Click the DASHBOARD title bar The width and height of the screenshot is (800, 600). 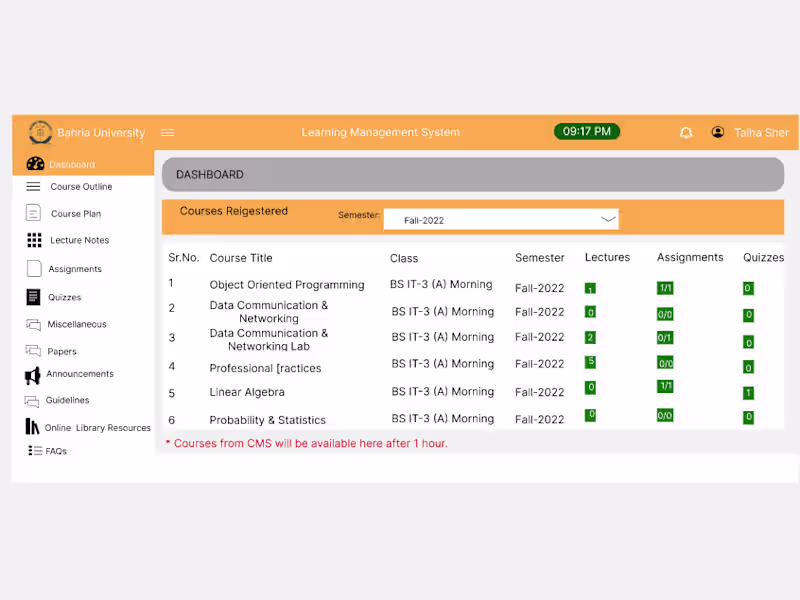click(473, 174)
